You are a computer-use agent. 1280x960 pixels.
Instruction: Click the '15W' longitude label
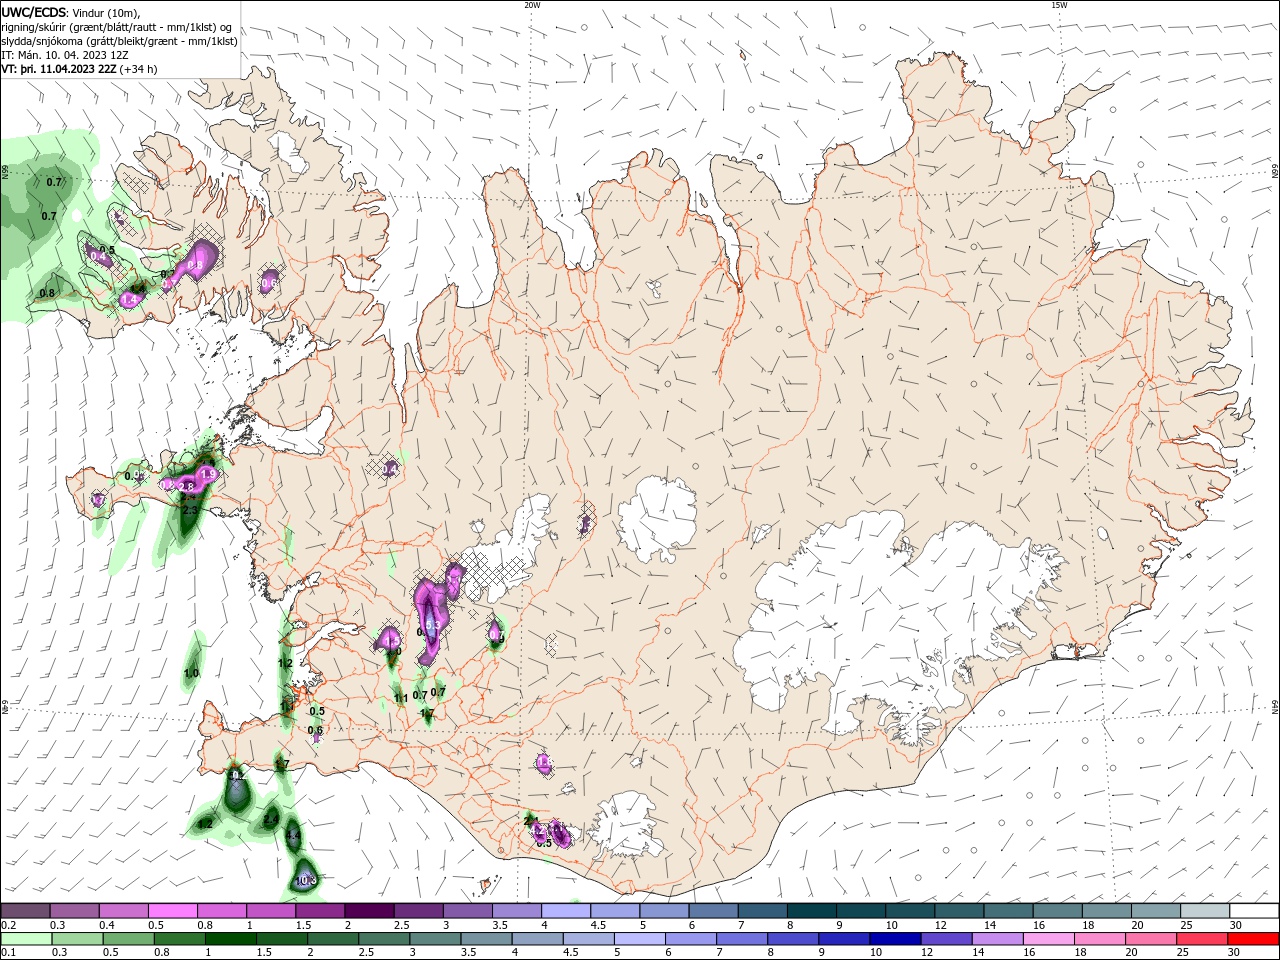[x=1059, y=5]
